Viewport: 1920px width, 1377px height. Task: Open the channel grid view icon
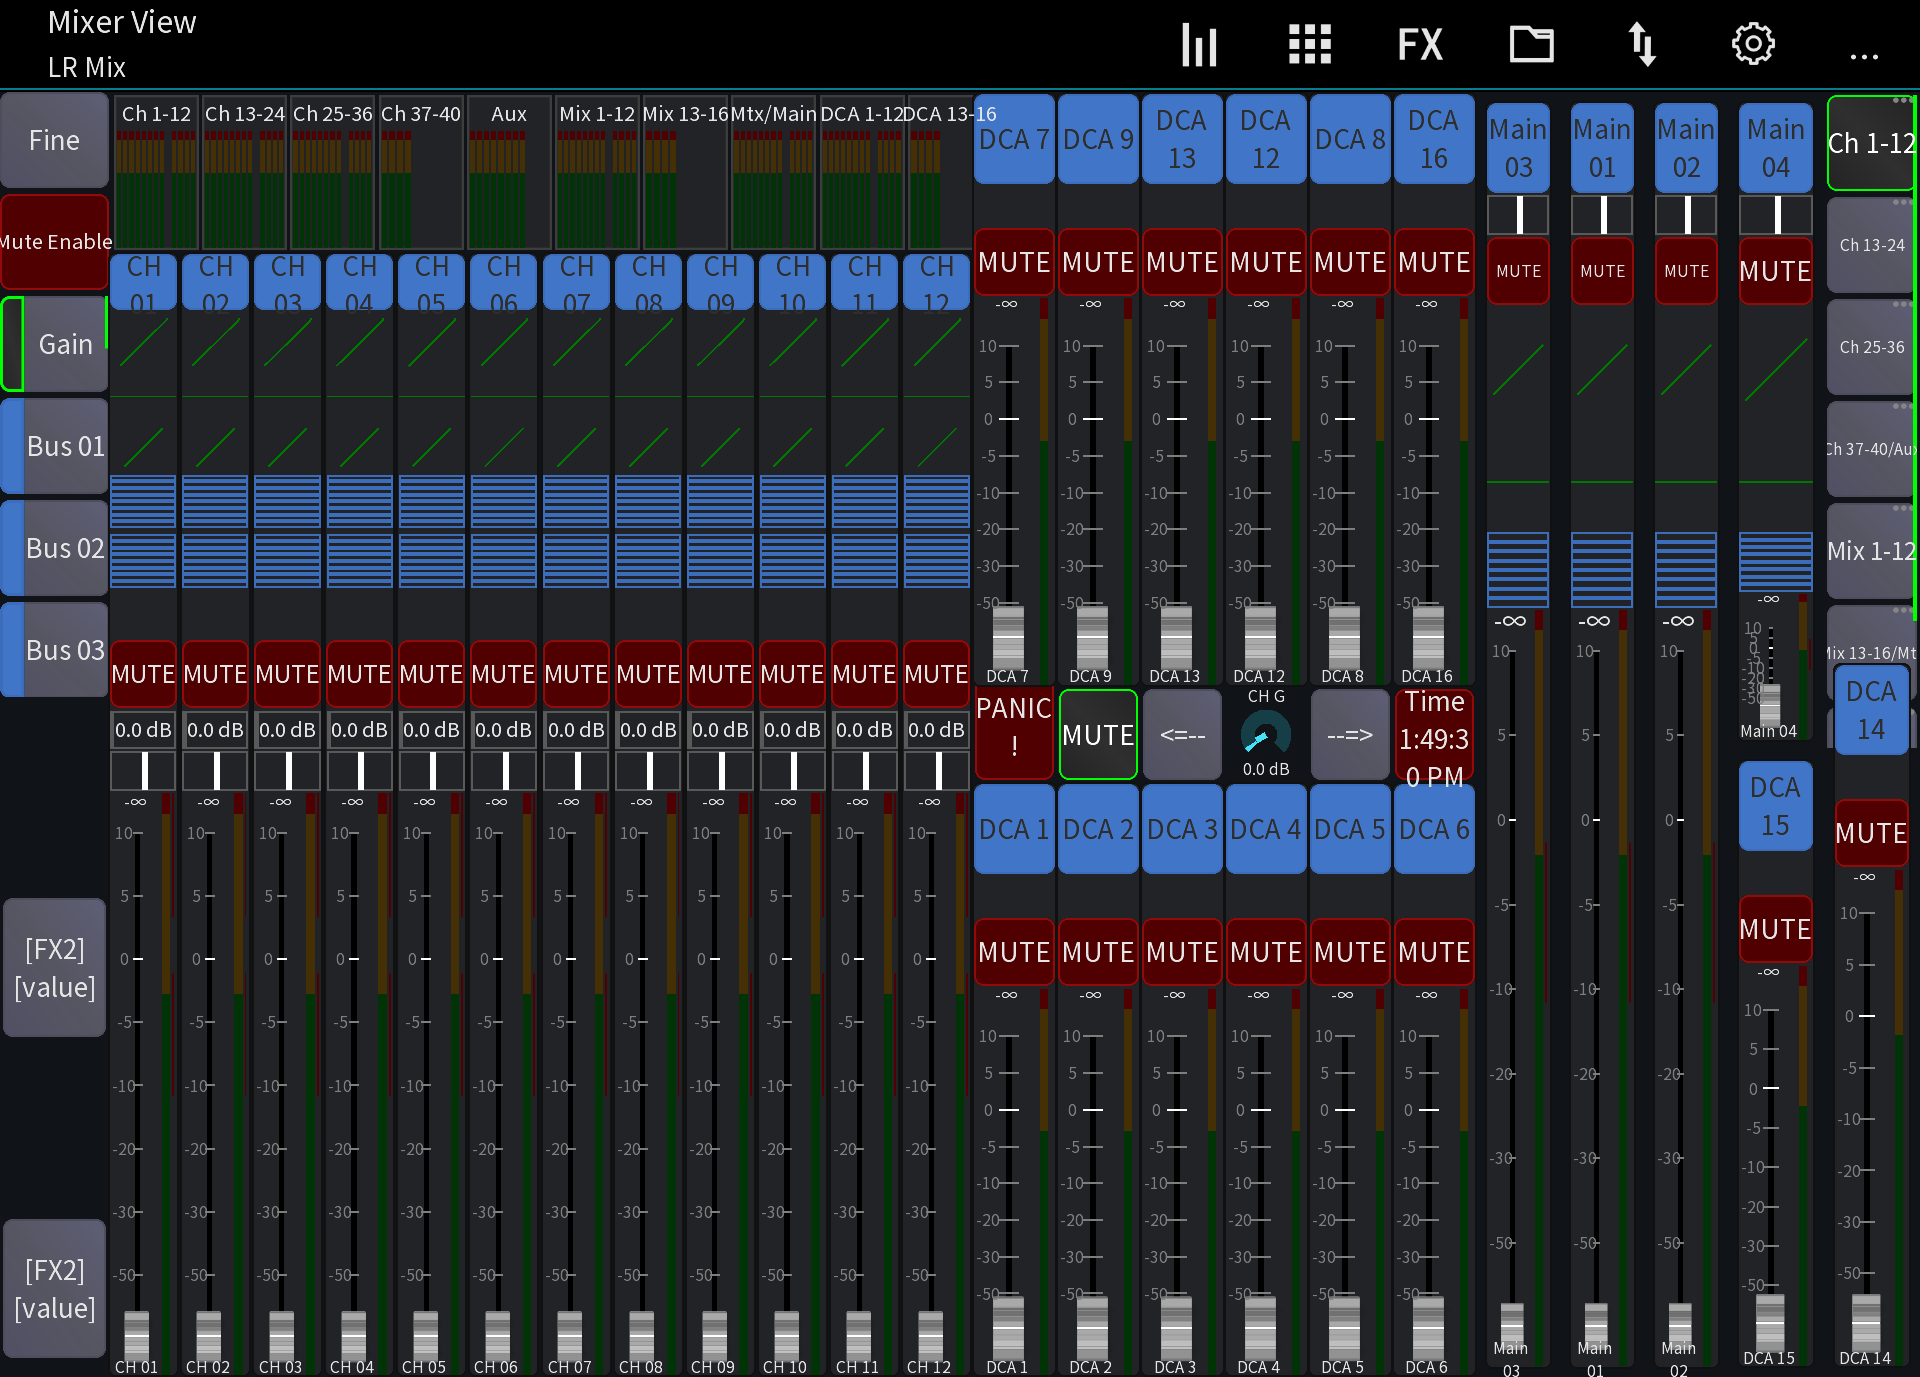1310,44
